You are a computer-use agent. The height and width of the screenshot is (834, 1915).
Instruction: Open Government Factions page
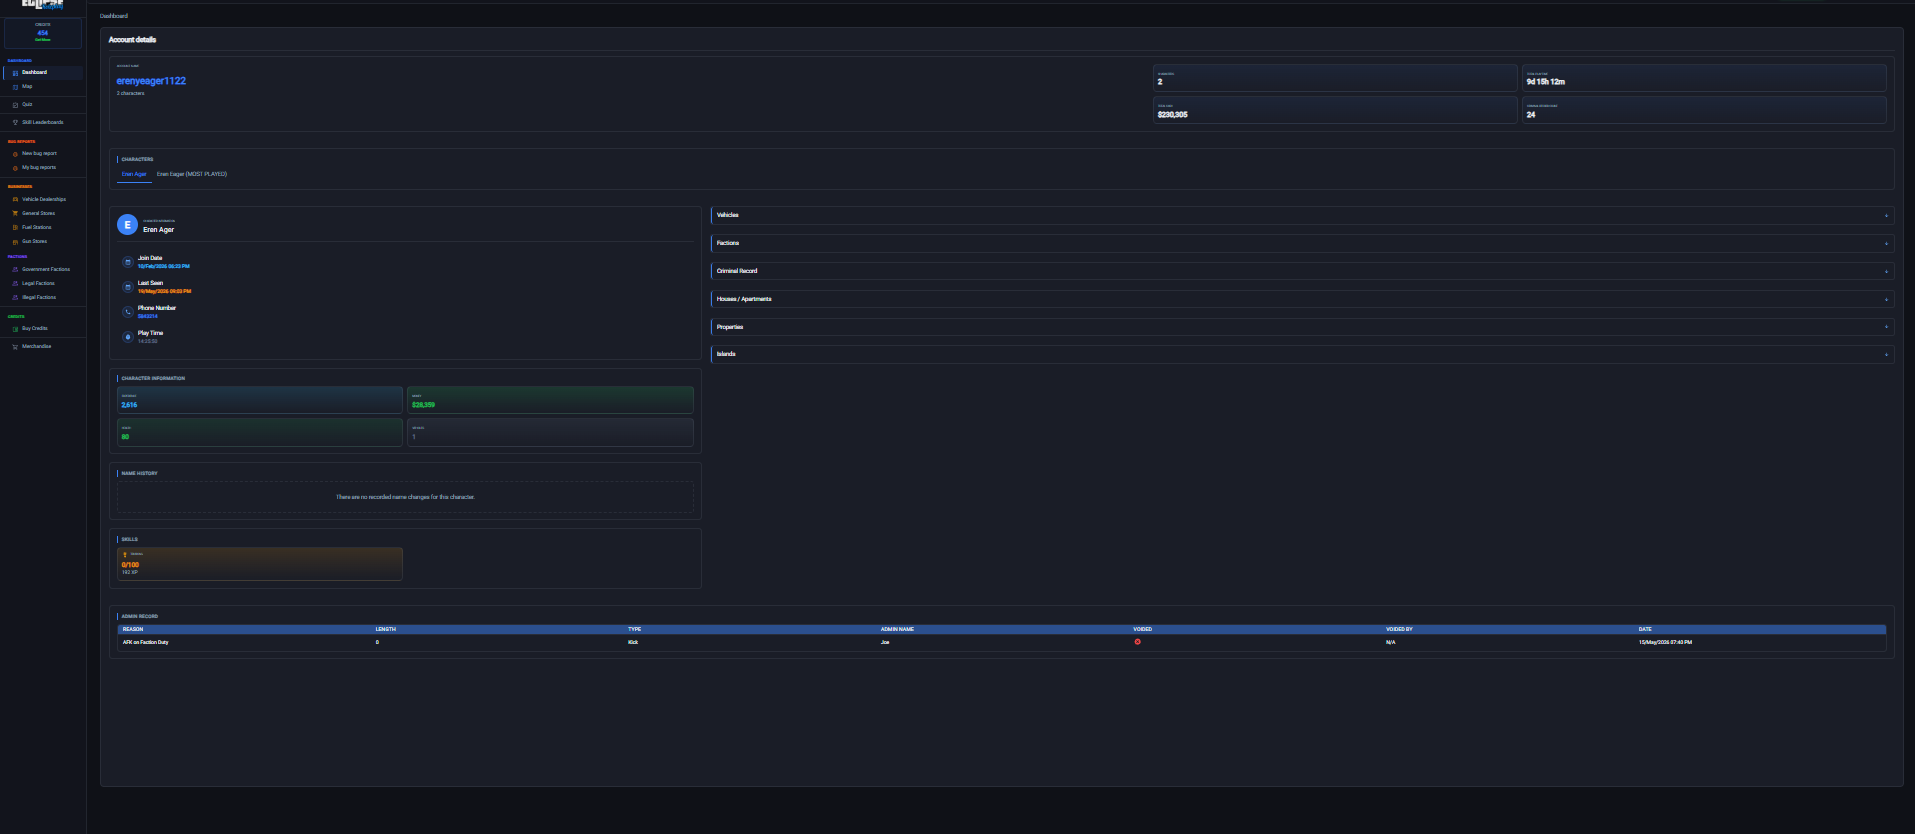pos(46,270)
